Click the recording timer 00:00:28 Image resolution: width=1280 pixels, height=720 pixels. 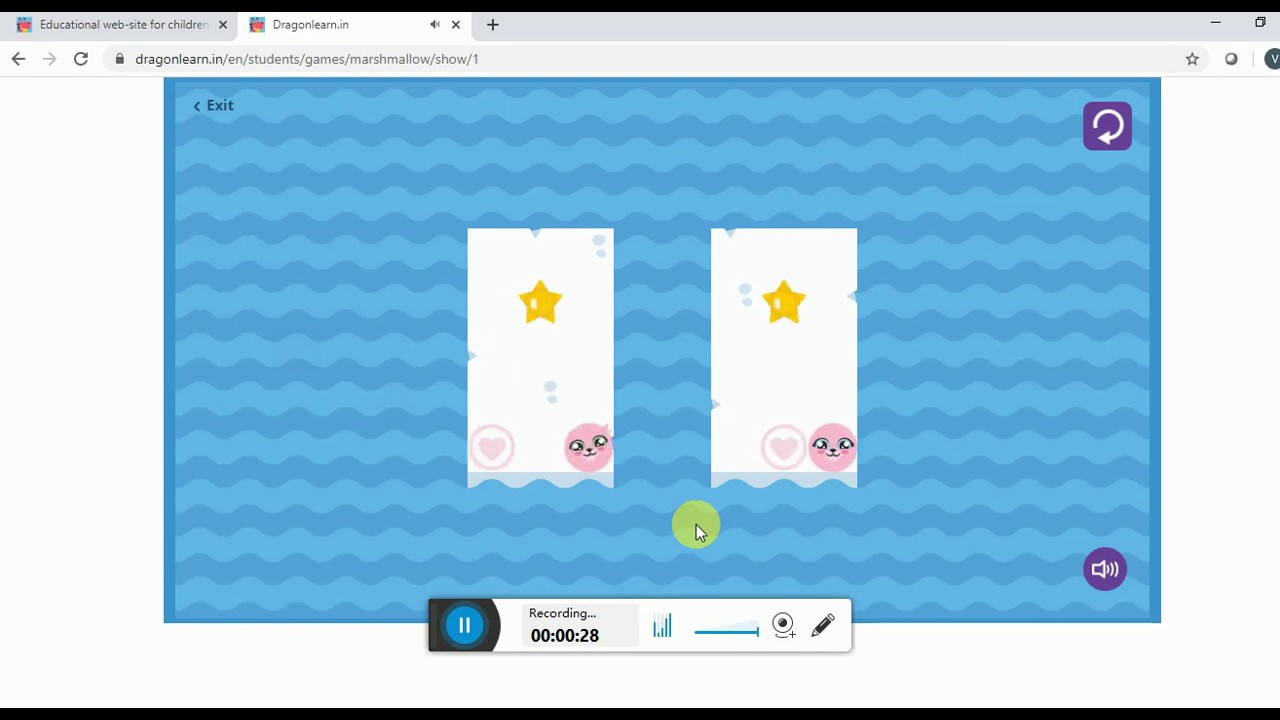click(565, 636)
